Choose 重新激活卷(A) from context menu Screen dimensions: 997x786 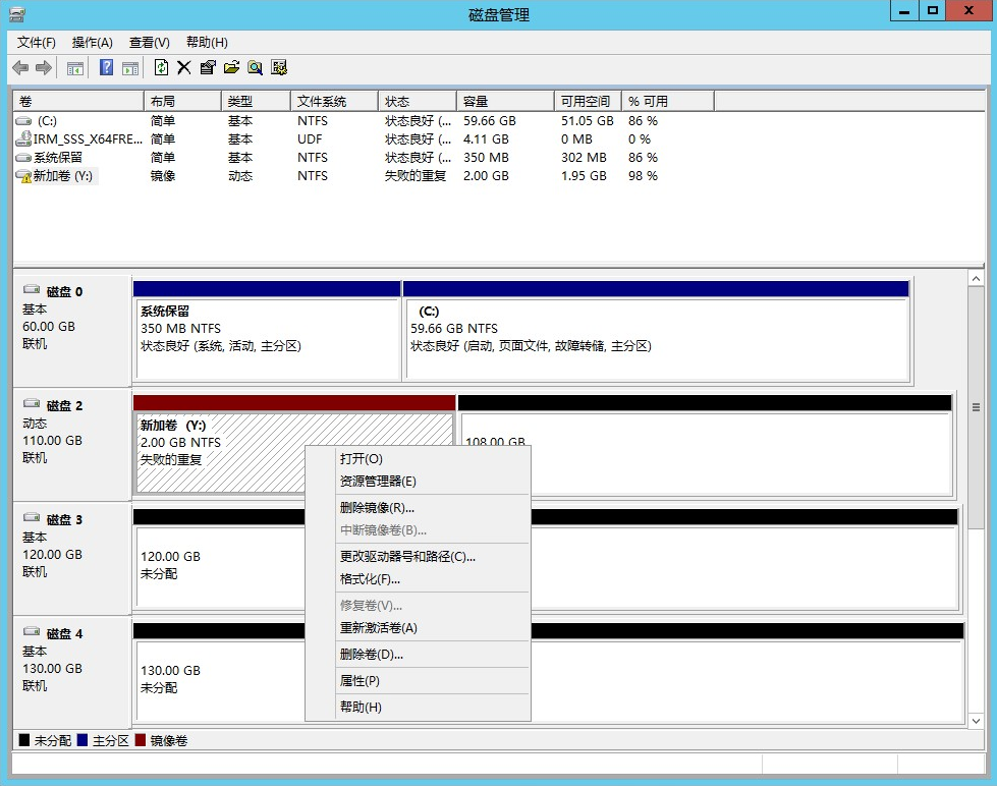(418, 628)
